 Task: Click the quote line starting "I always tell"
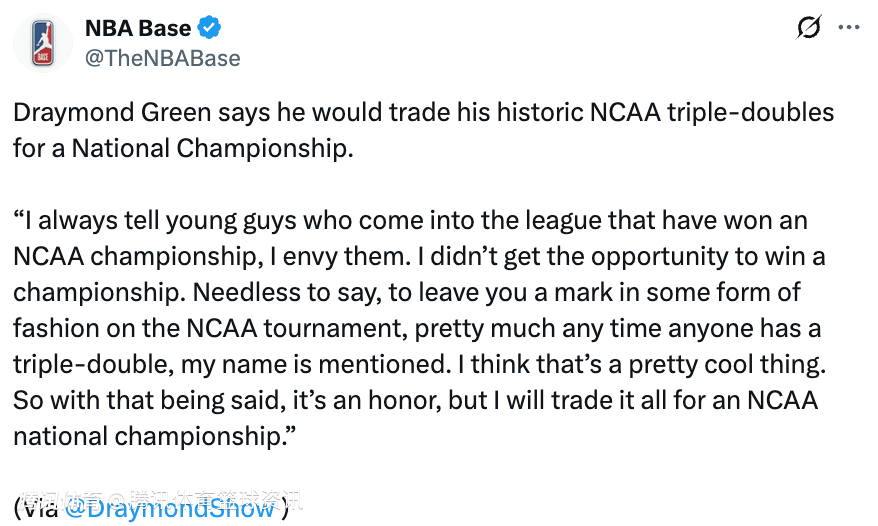click(x=410, y=220)
